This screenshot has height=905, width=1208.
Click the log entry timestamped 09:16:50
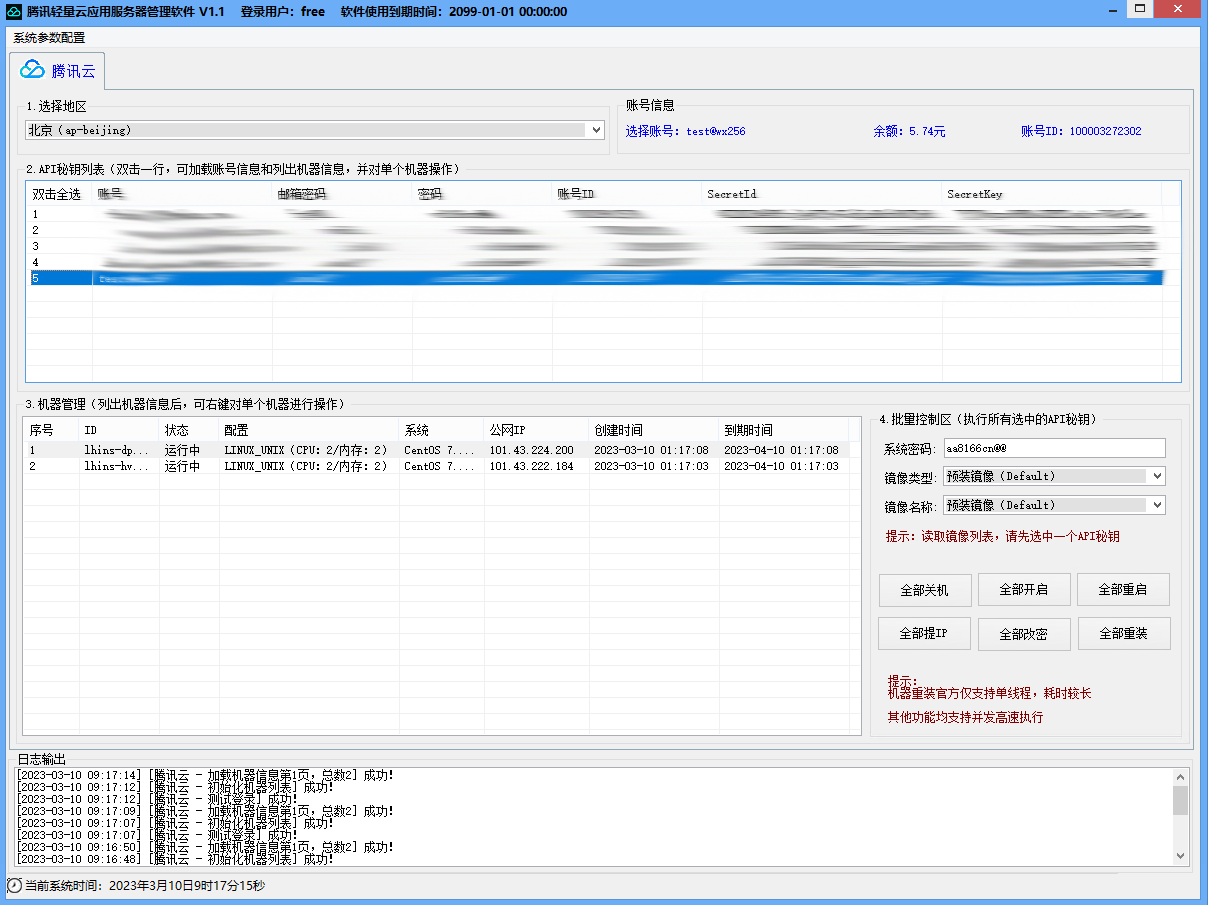tap(205, 847)
